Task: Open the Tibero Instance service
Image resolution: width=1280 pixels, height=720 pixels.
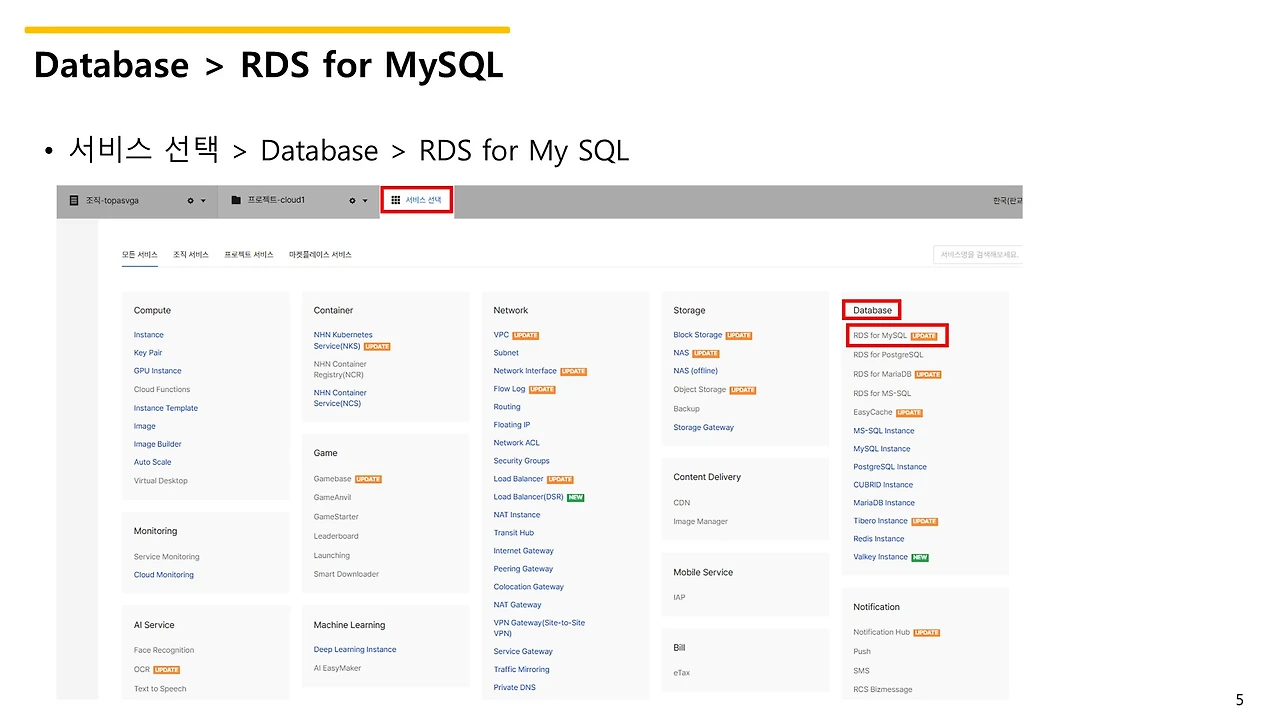Action: [880, 521]
